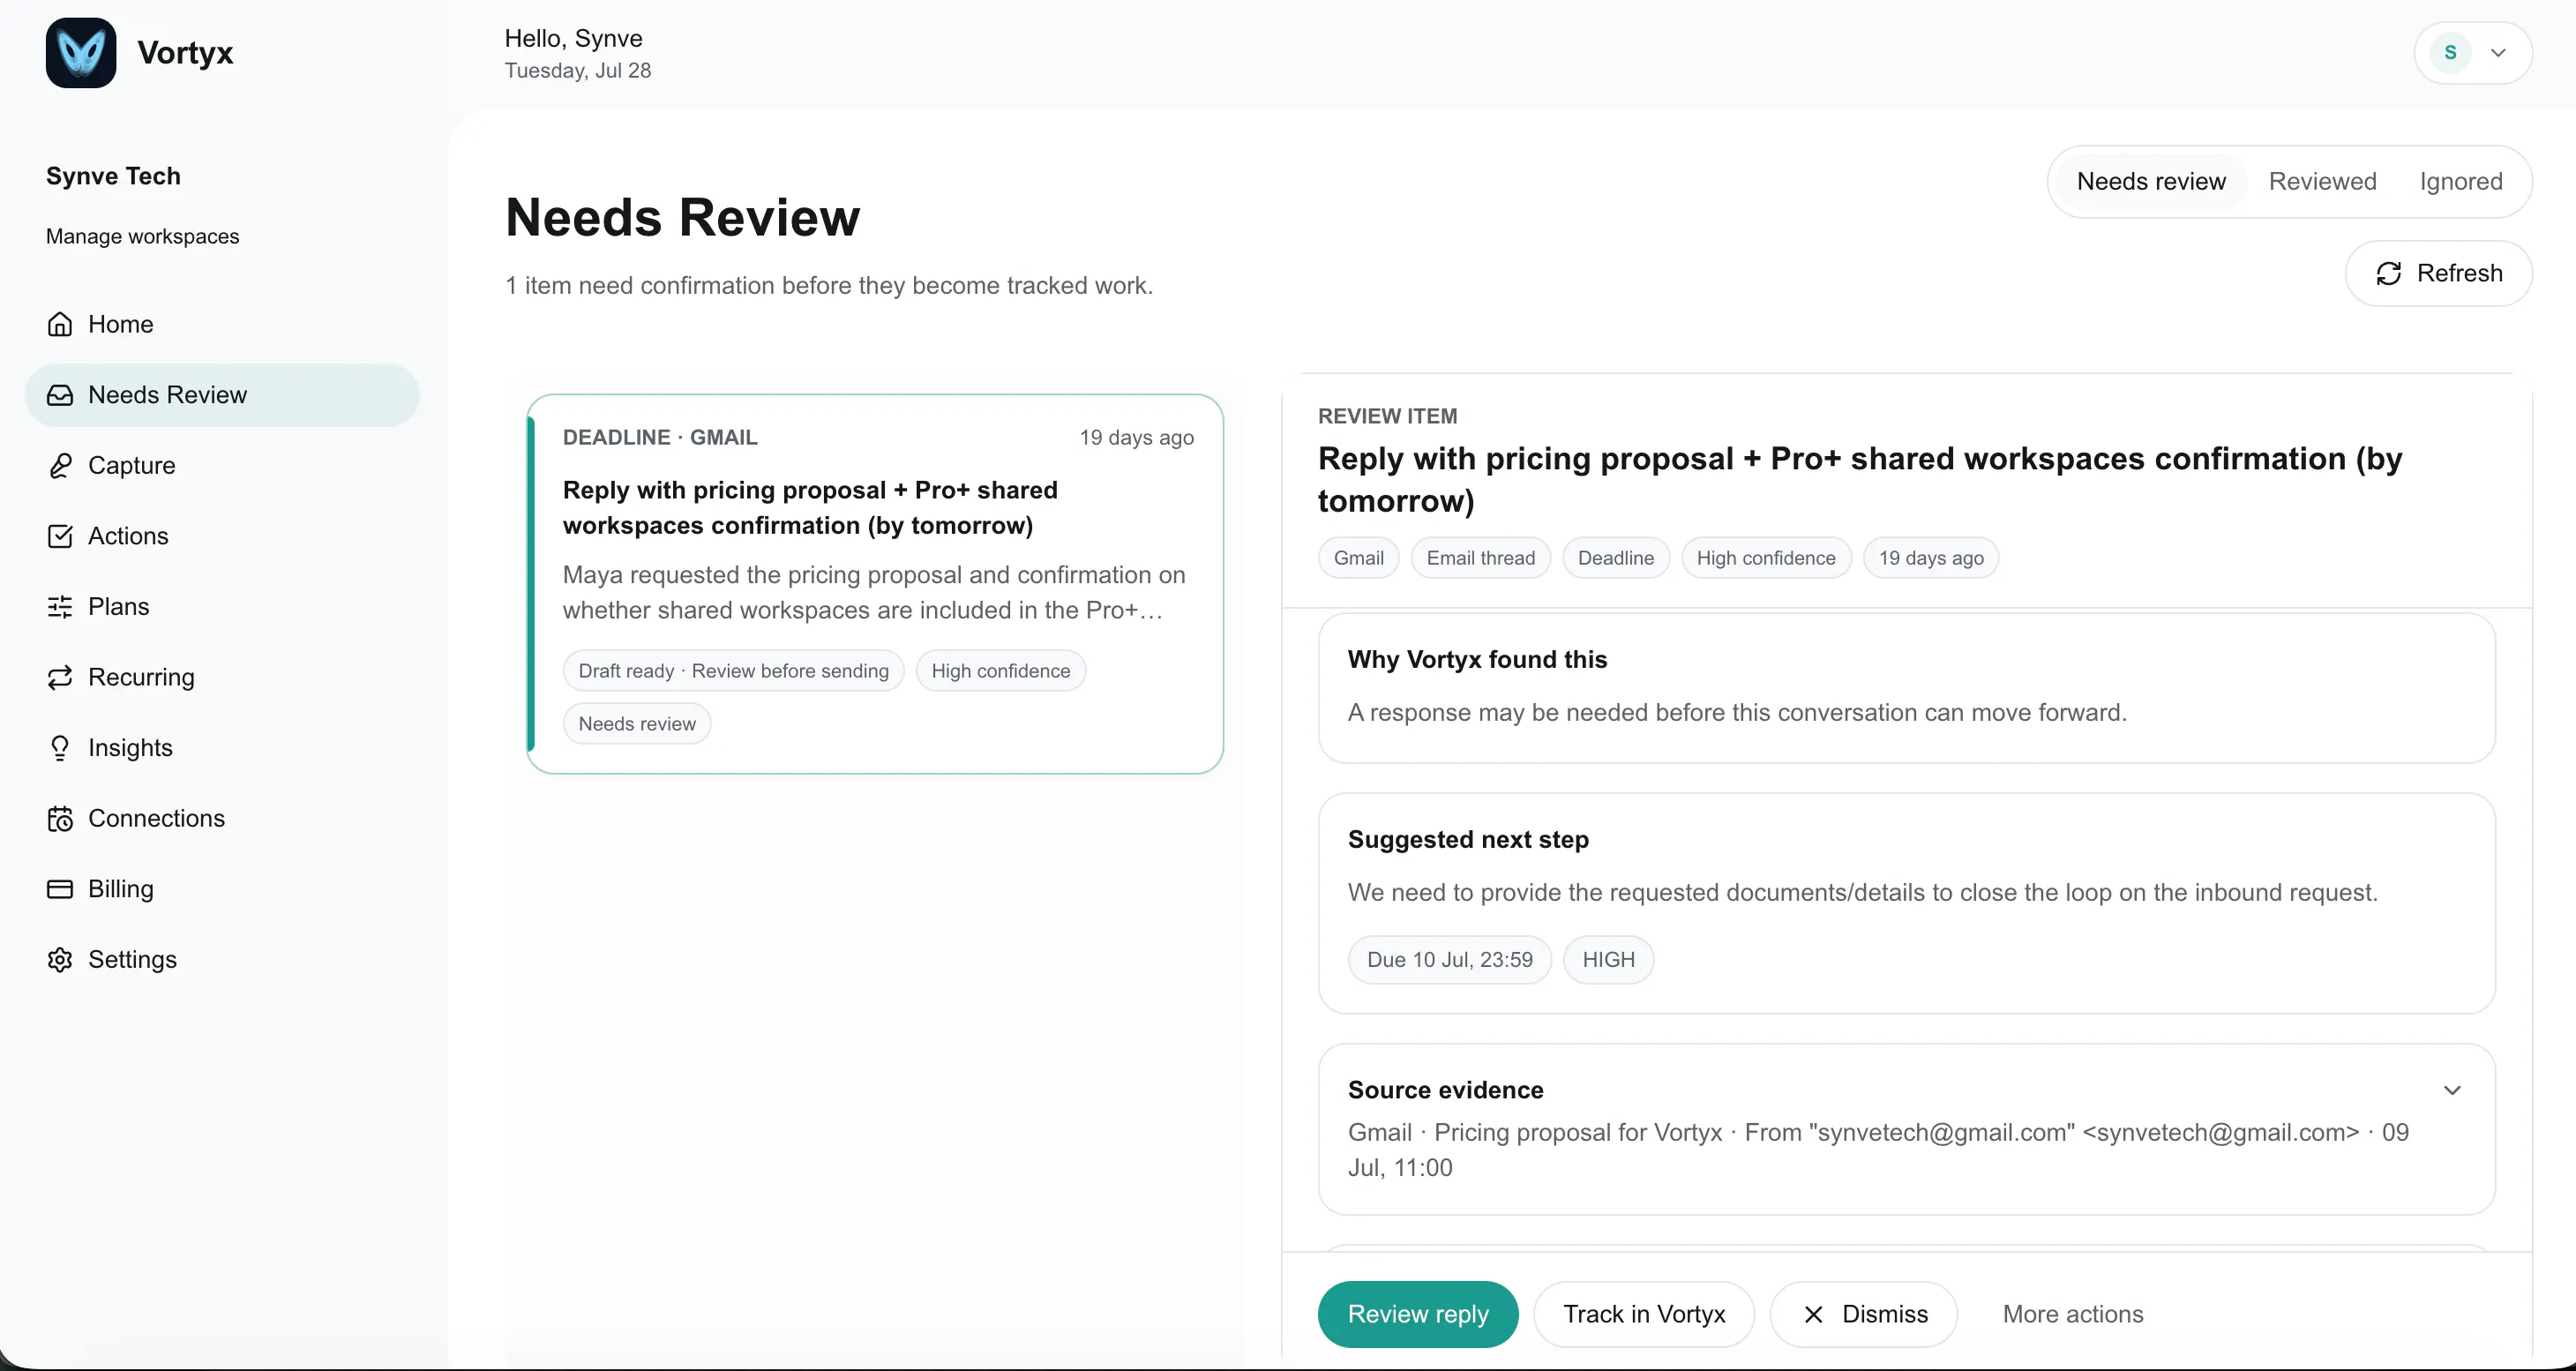The image size is (2576, 1371).
Task: Click the Gmail tag in review item
Action: tap(1359, 558)
